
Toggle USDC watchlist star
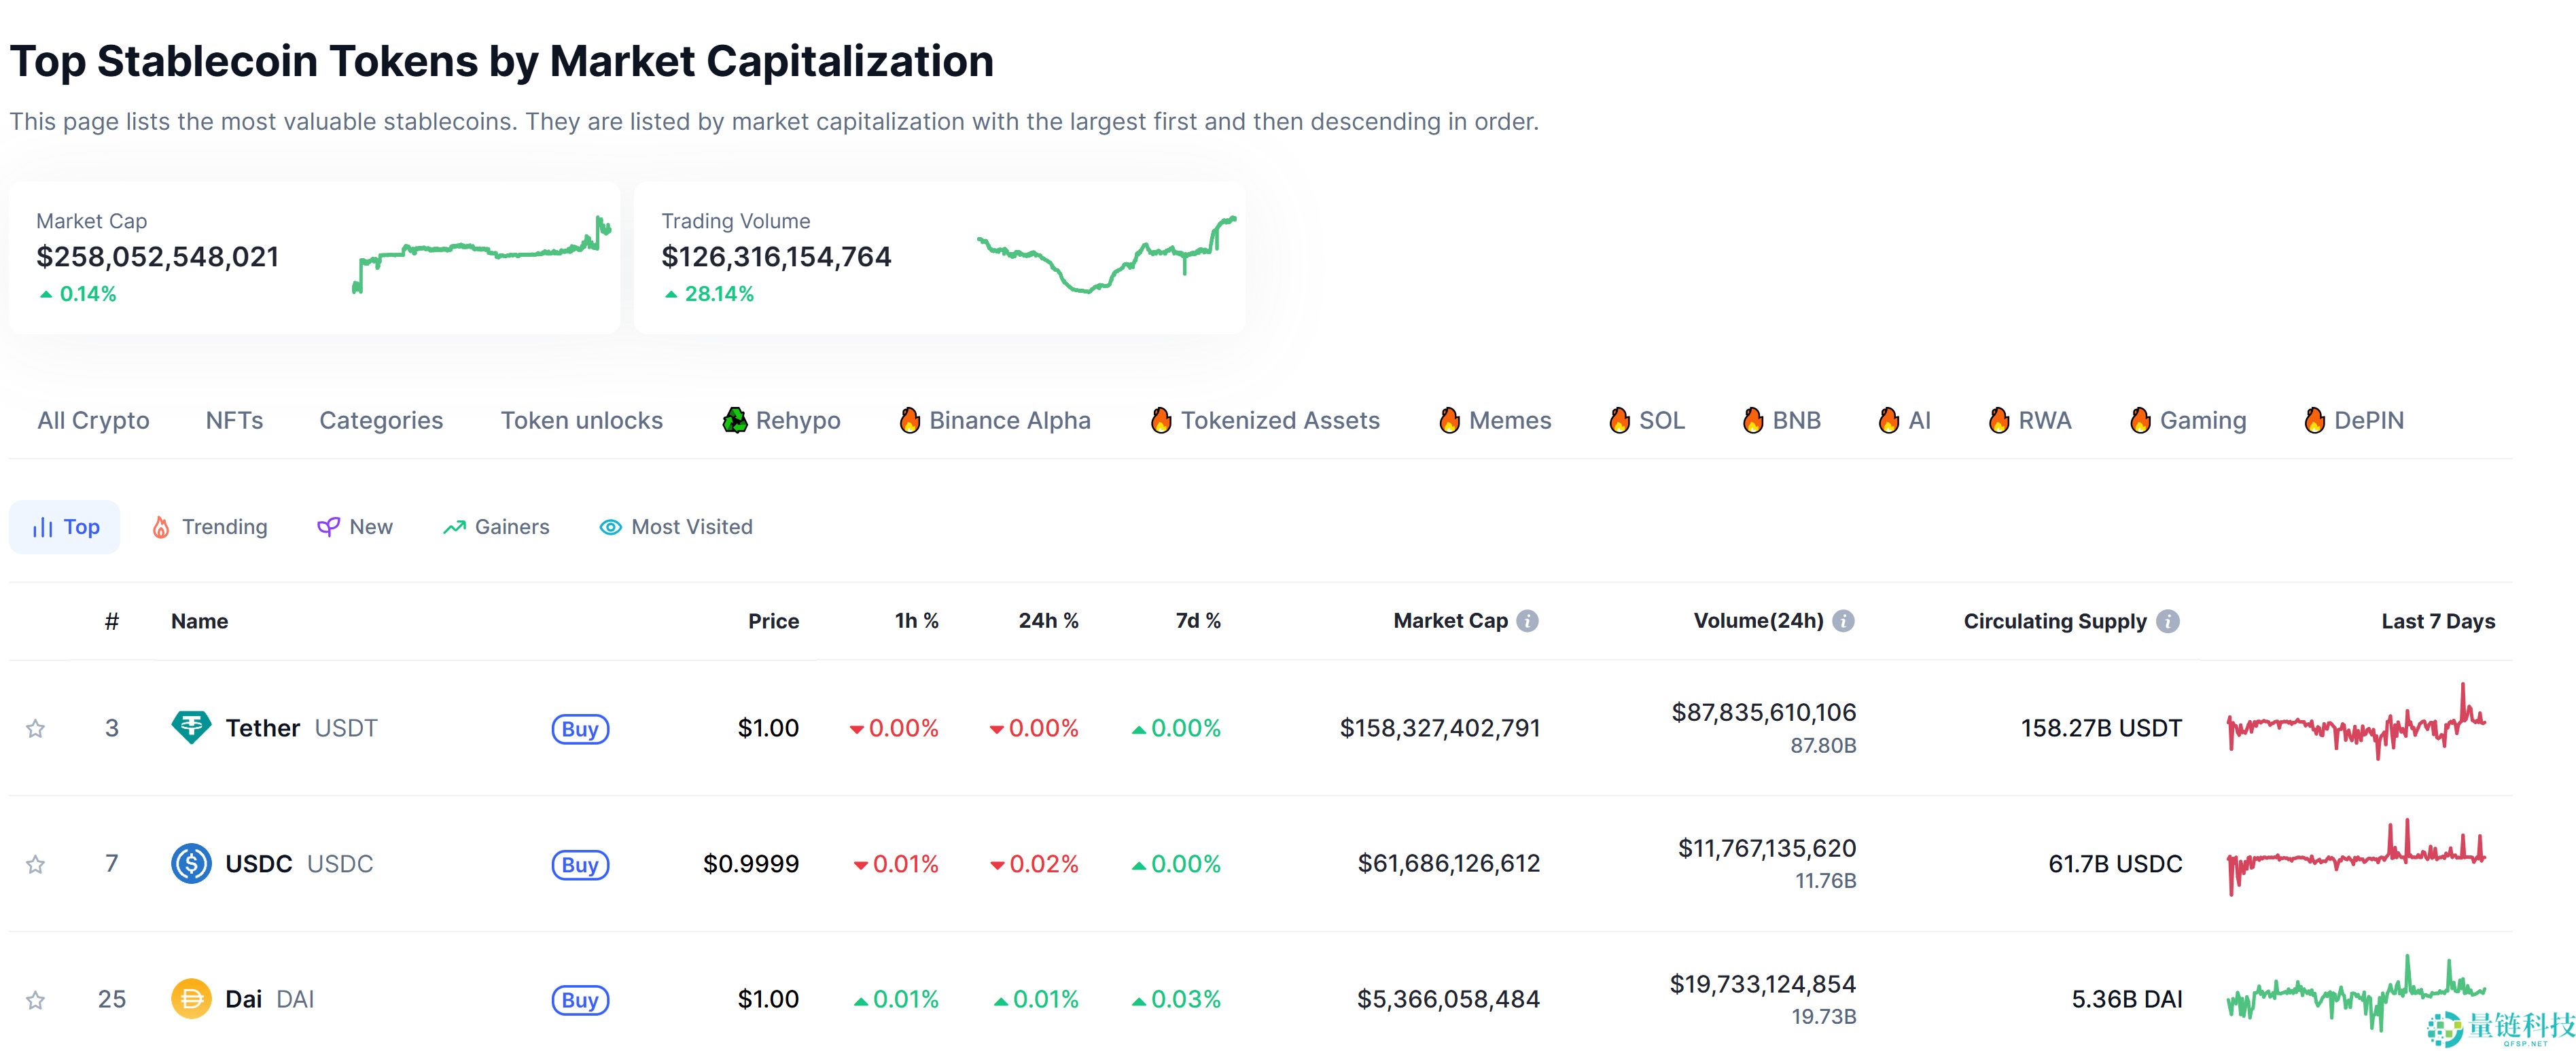[35, 864]
